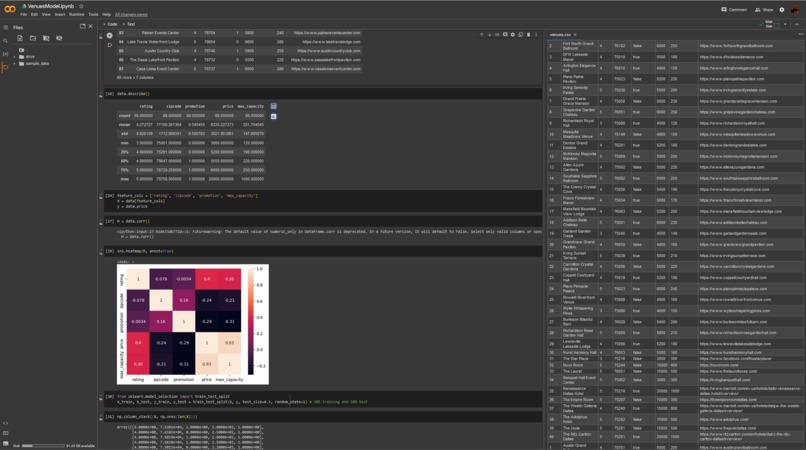
Task: Click the M = data.corr() code cell
Action: coord(323,221)
